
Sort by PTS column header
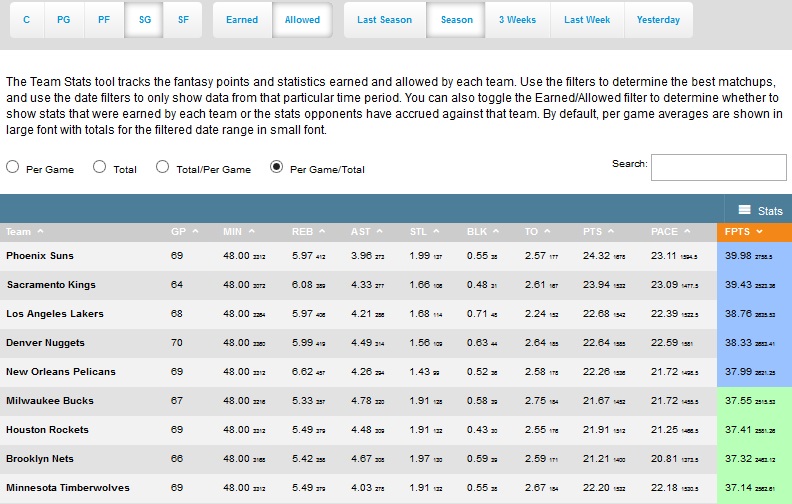598,232
